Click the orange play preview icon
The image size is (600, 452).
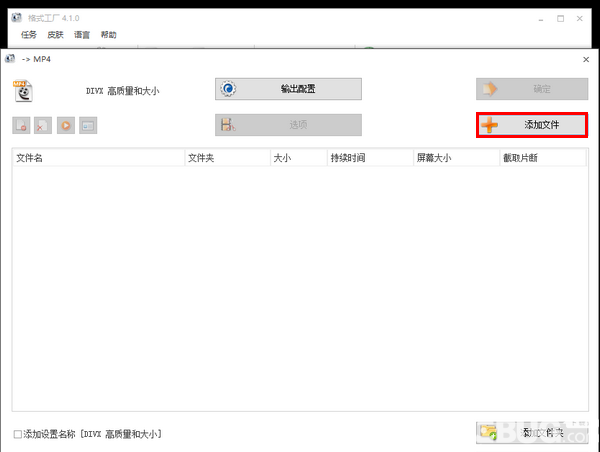(66, 125)
